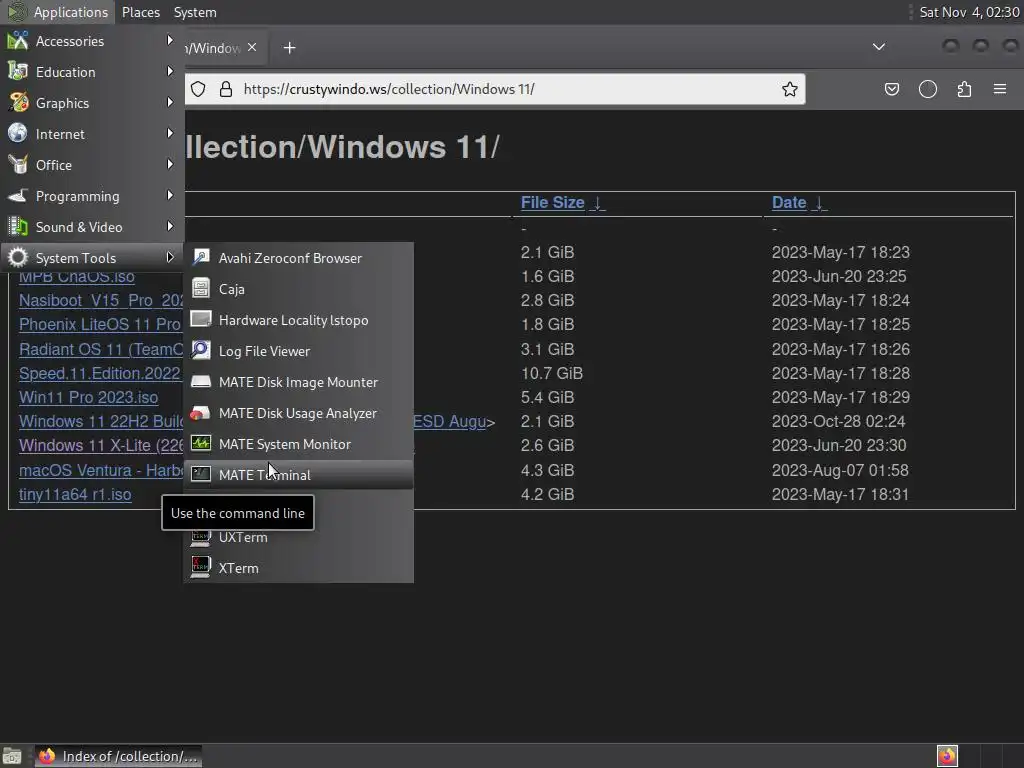The width and height of the screenshot is (1024, 768).
Task: Open XTerm
Action: tap(298, 568)
